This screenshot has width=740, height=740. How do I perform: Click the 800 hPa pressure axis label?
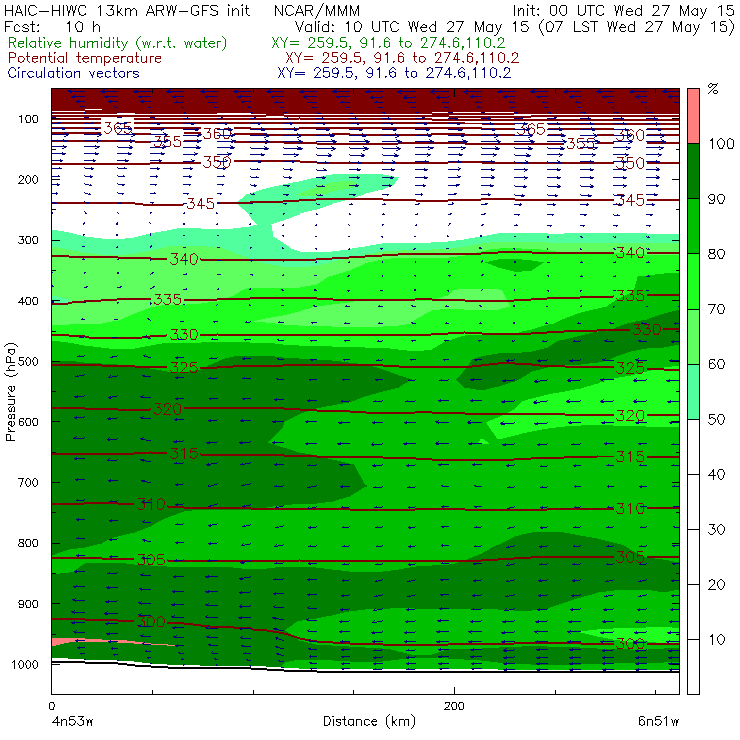click(x=28, y=543)
